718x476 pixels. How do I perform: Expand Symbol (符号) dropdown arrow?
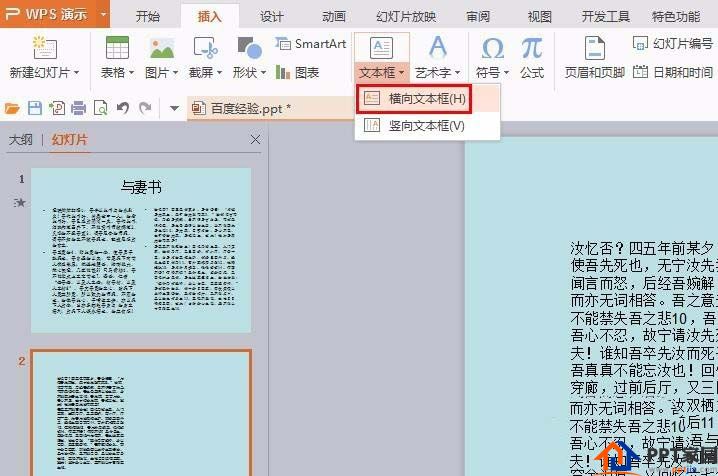click(x=506, y=72)
